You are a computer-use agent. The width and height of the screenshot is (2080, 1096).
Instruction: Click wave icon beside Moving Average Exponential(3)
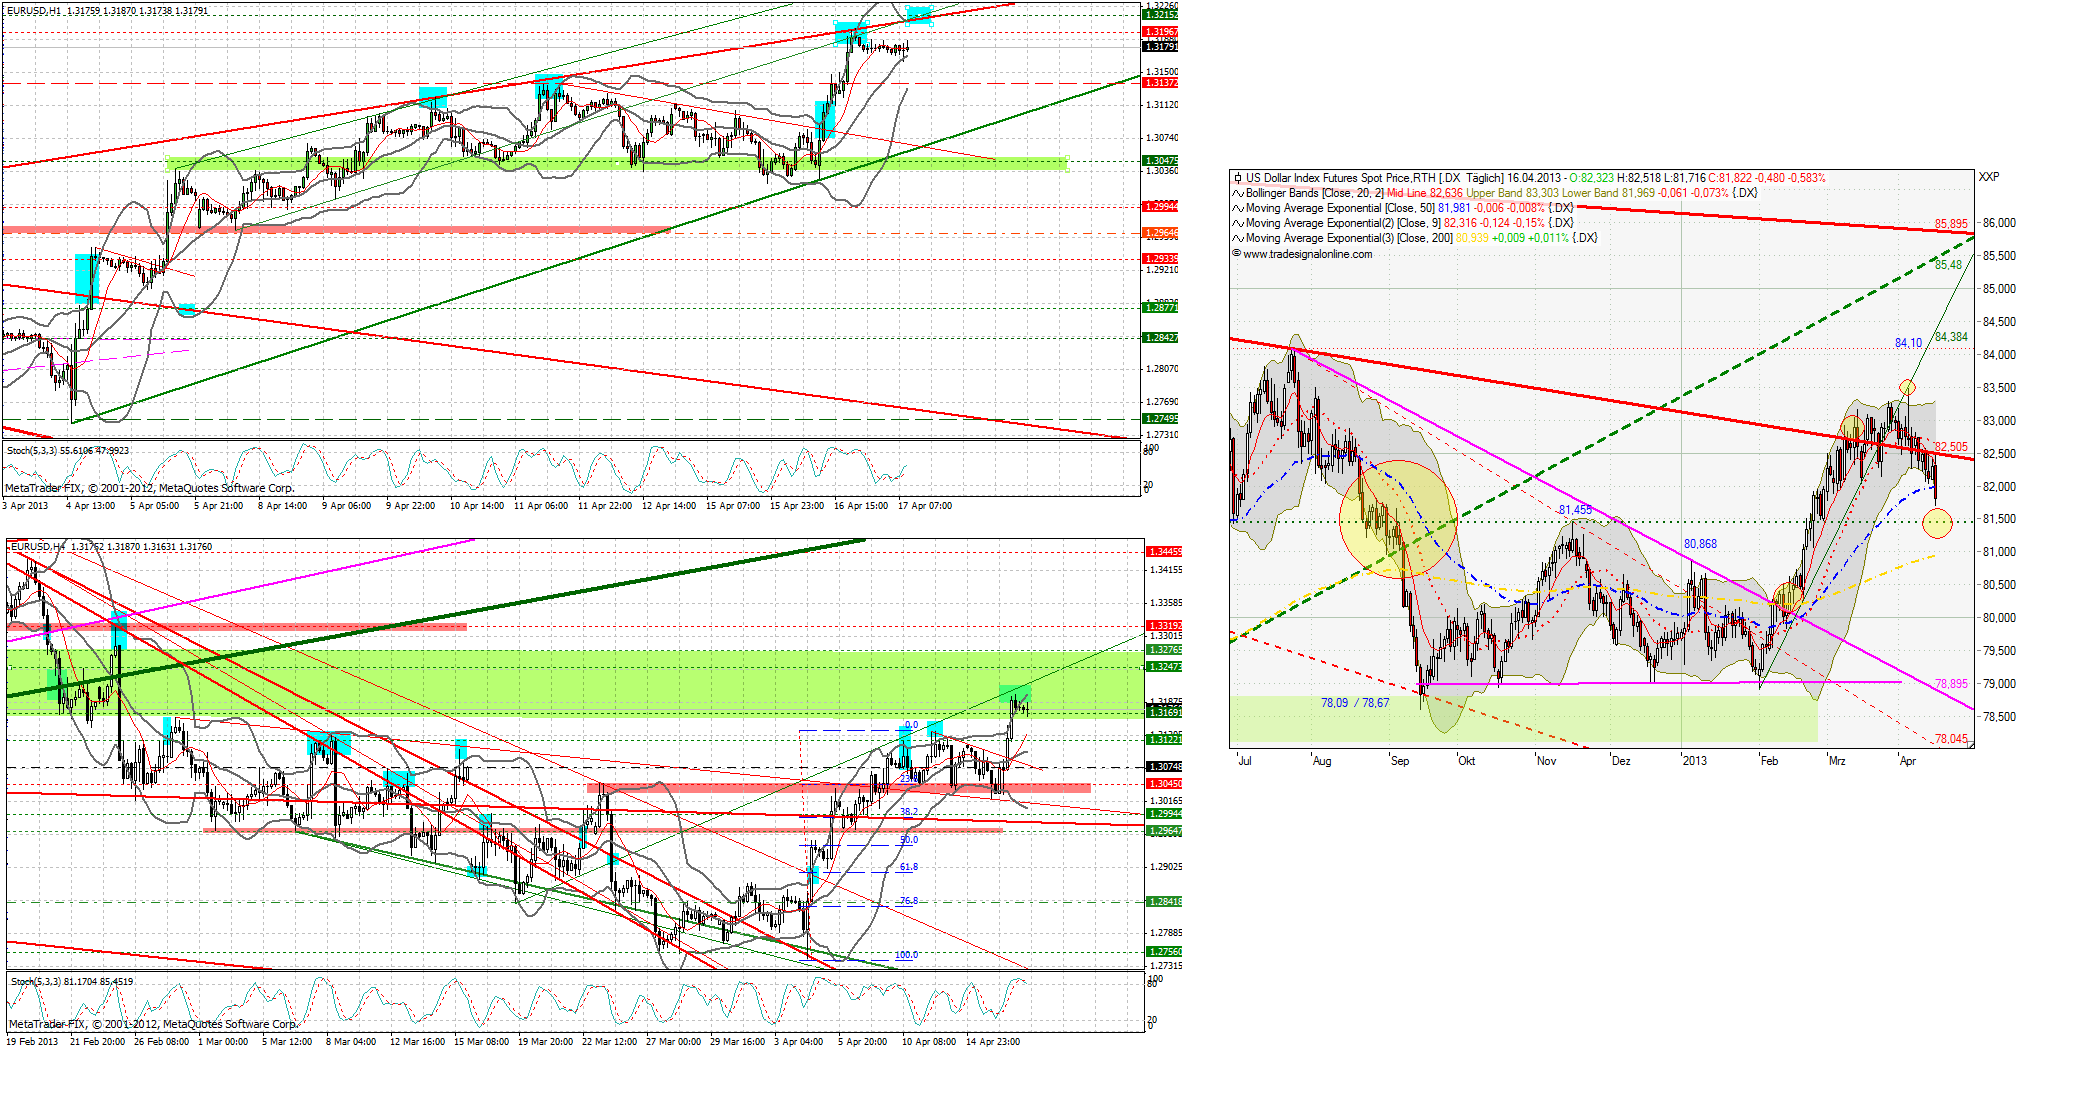[x=1238, y=238]
